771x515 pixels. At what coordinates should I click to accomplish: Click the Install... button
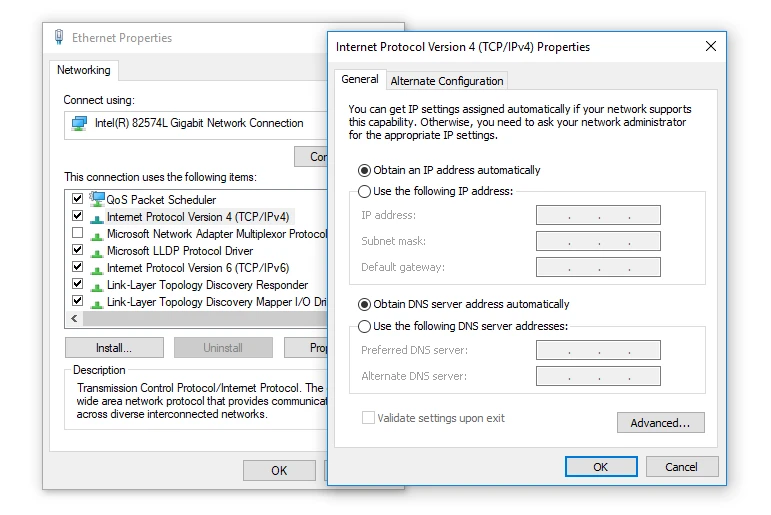[x=114, y=348]
